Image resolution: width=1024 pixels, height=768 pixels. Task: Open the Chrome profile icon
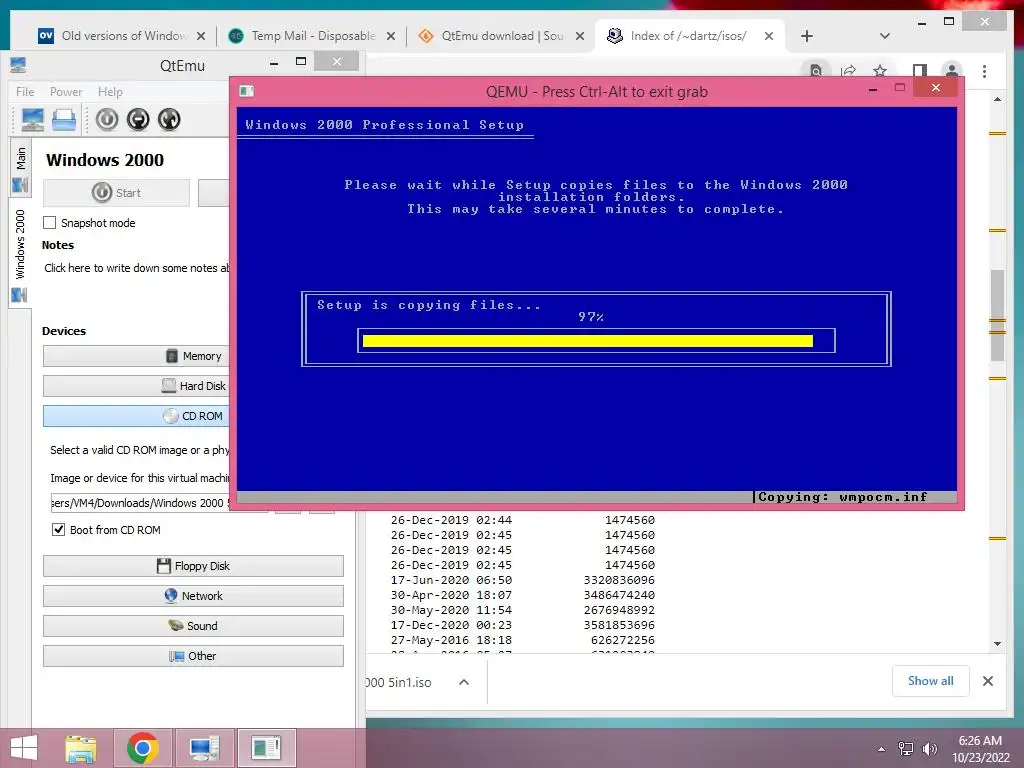(x=952, y=71)
